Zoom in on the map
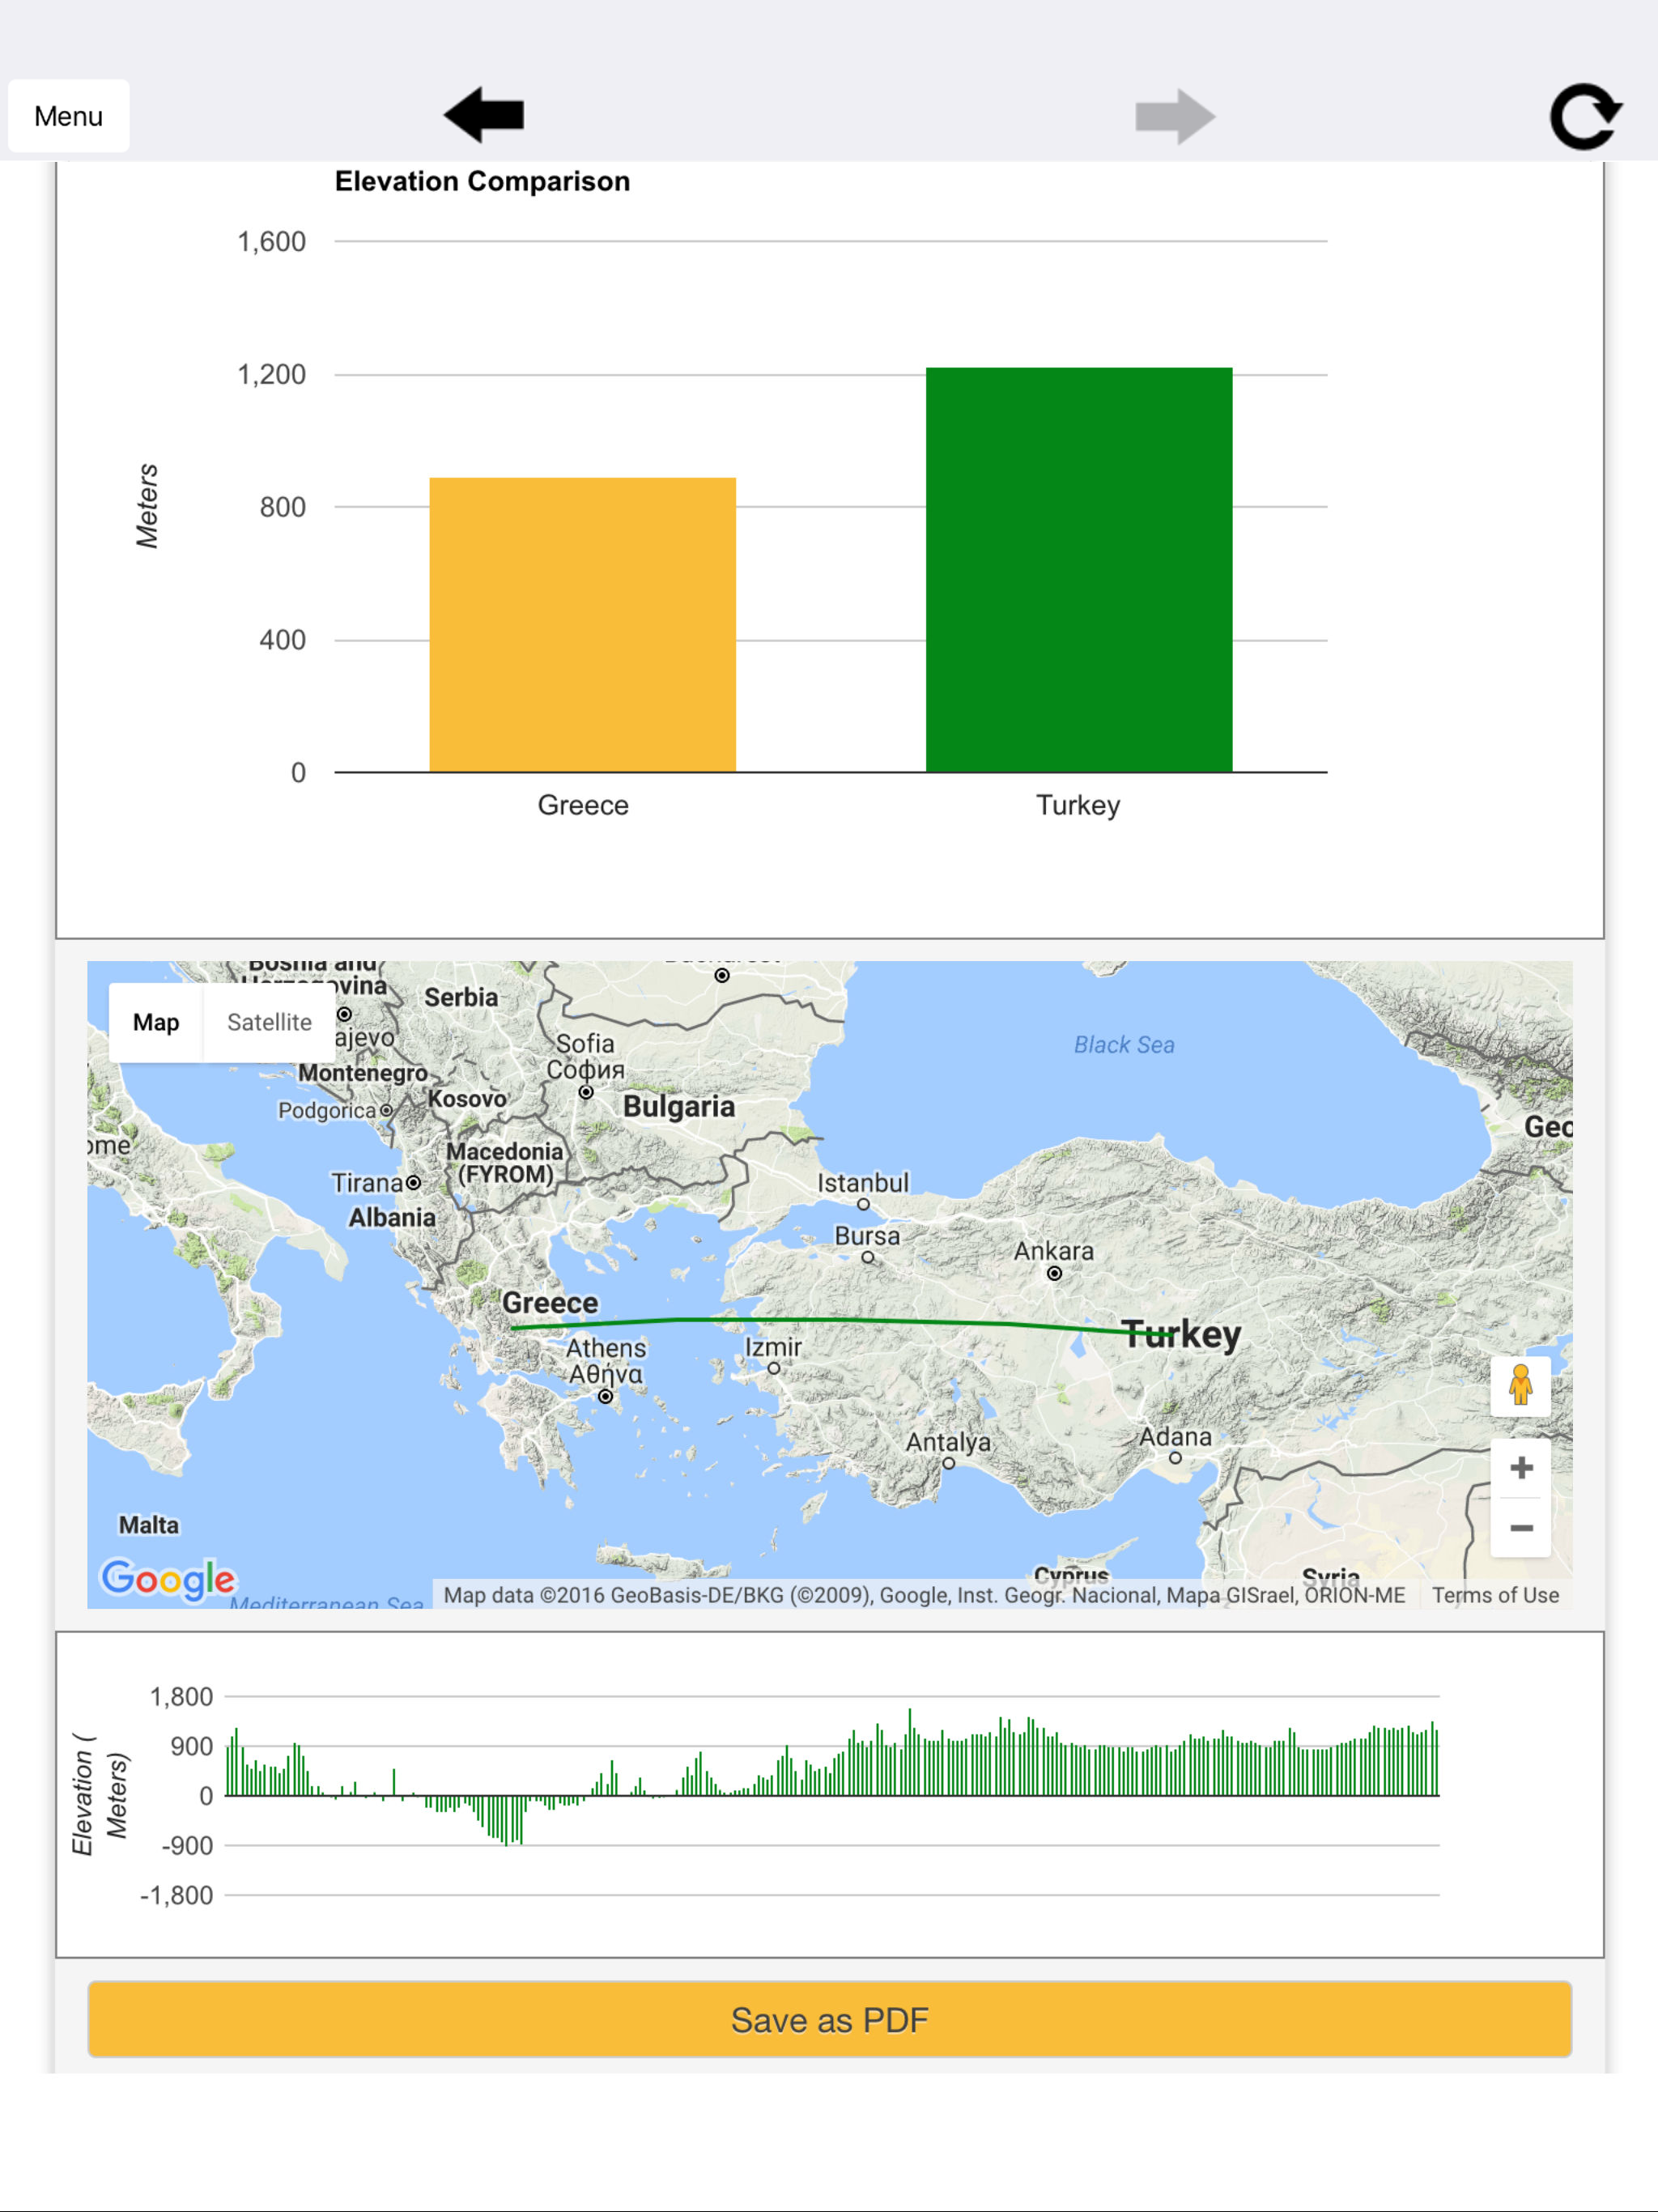This screenshot has height=2212, width=1658. point(1521,1468)
